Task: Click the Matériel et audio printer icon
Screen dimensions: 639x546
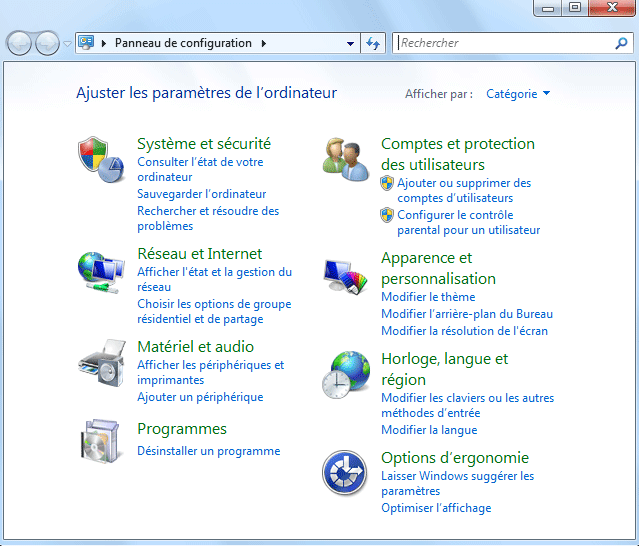Action: tap(102, 363)
